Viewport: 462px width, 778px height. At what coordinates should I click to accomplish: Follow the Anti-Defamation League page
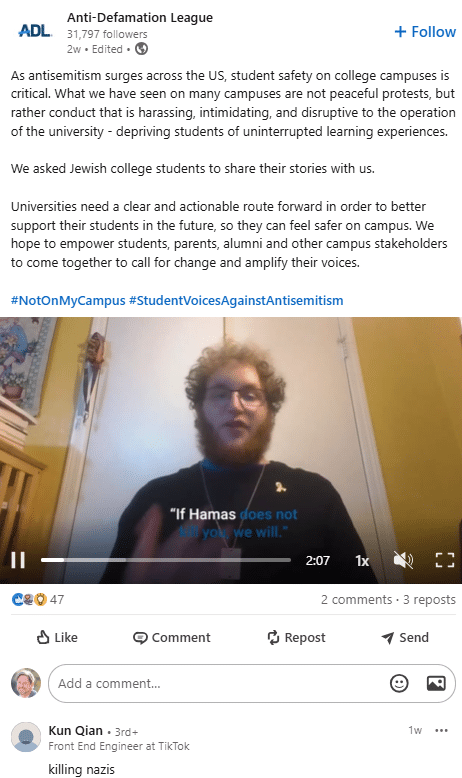(x=425, y=32)
